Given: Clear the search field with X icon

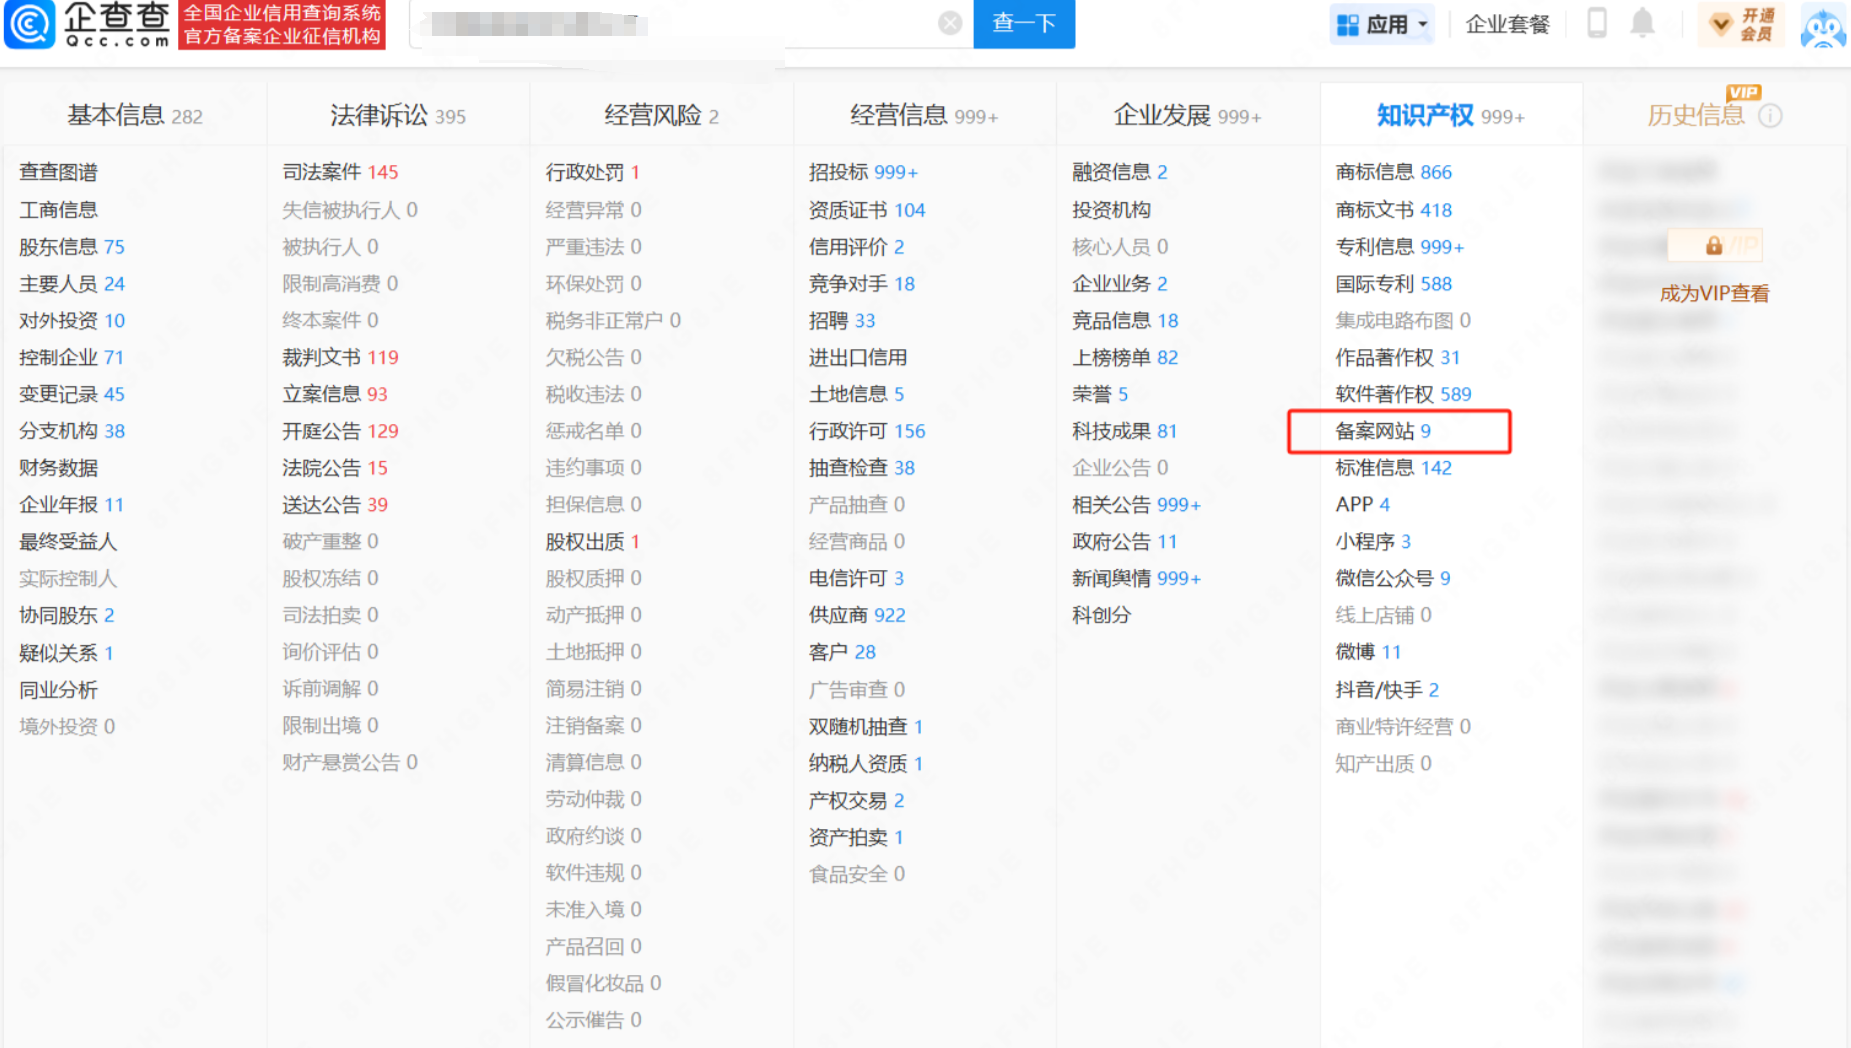Looking at the screenshot, I should tap(950, 23).
